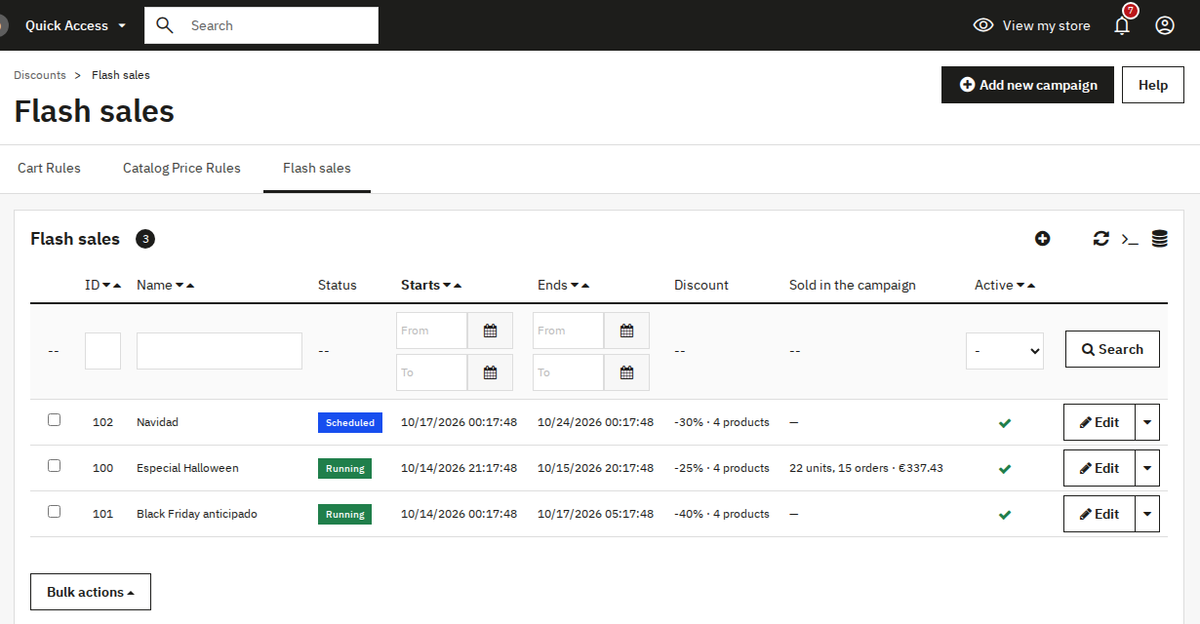Image resolution: width=1200 pixels, height=624 pixels.
Task: Disable the Black Friday anticipado campaign checkmark
Action: point(1005,515)
